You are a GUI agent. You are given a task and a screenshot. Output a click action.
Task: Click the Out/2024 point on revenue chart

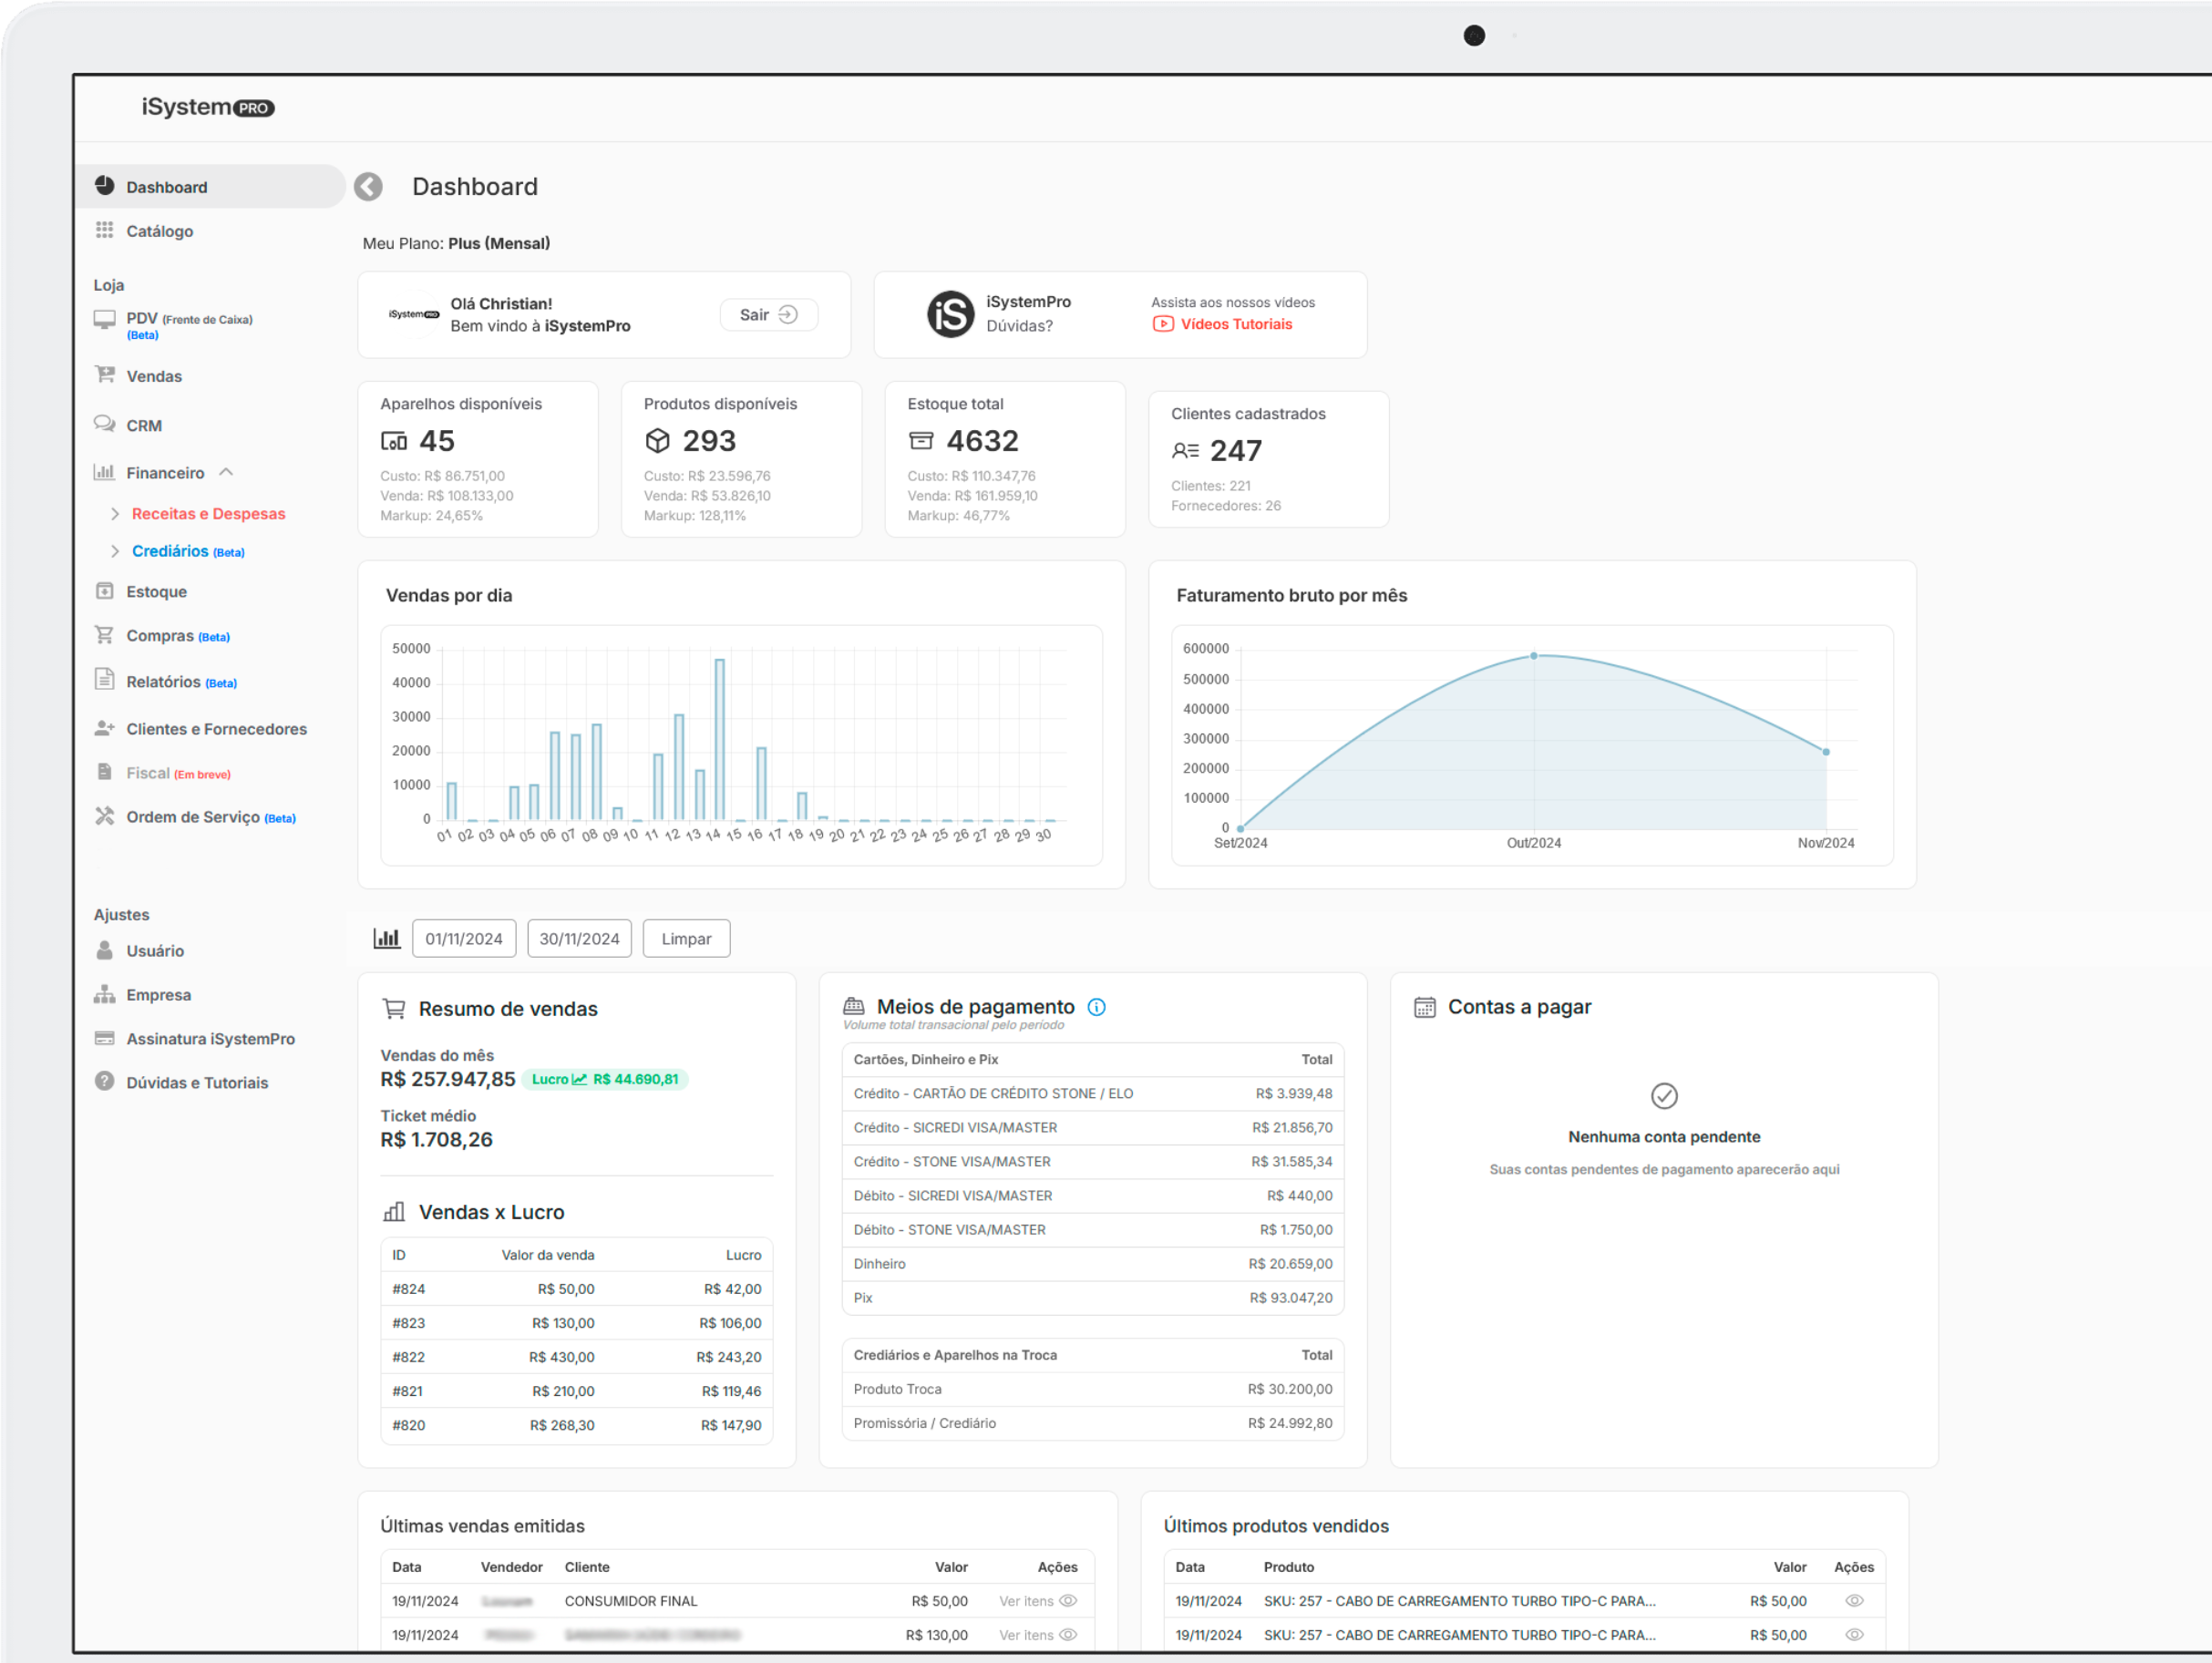pyautogui.click(x=1533, y=656)
